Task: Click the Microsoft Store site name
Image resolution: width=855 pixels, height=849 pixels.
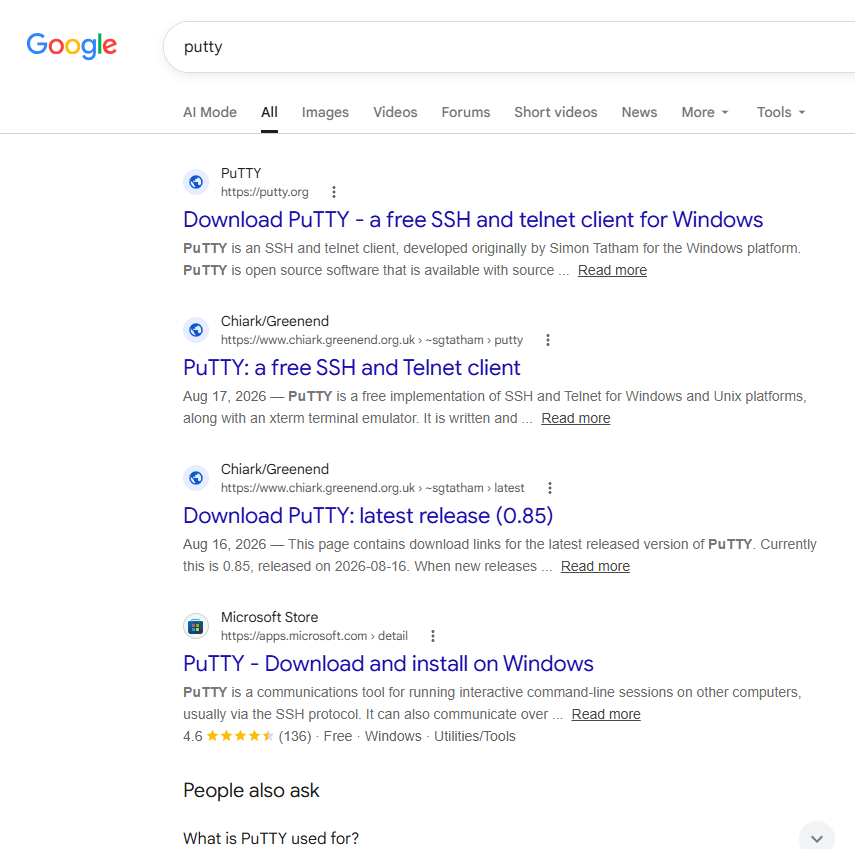Action: (269, 617)
